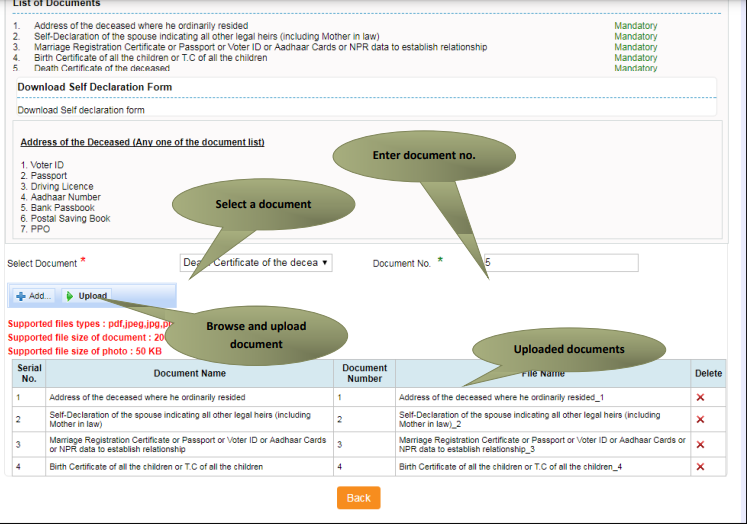Click 'Postal Saving Book' in the document list
The image size is (747, 525).
(70, 218)
